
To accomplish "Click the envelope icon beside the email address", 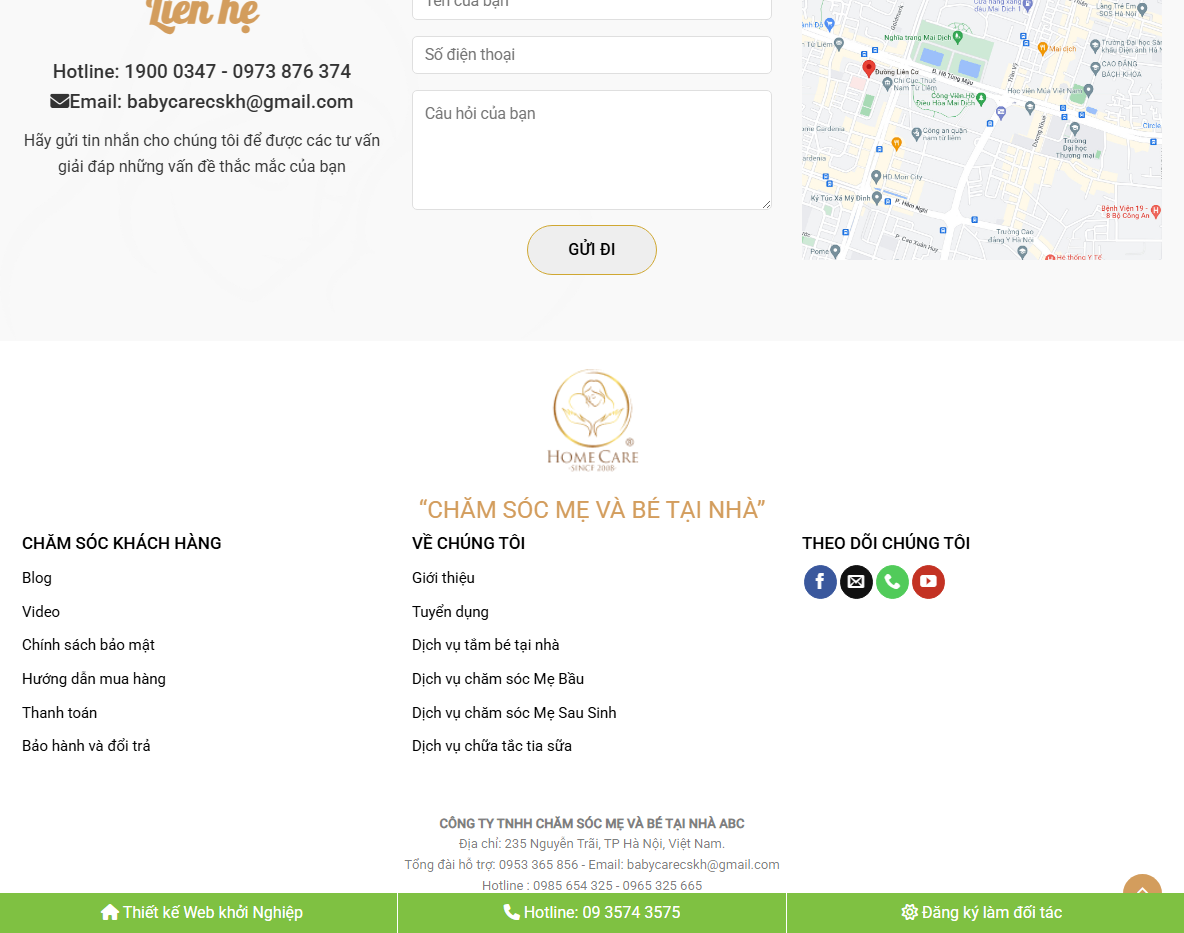I will tap(59, 101).
